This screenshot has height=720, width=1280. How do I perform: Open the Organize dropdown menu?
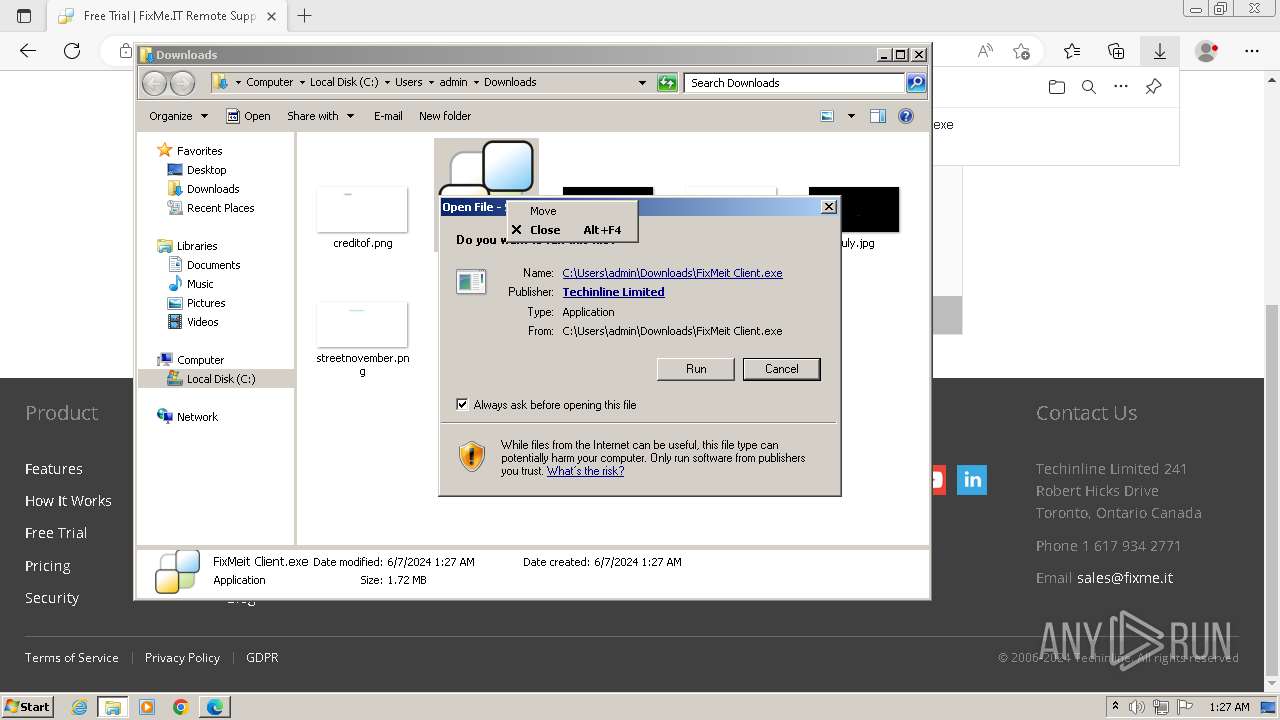(x=178, y=116)
